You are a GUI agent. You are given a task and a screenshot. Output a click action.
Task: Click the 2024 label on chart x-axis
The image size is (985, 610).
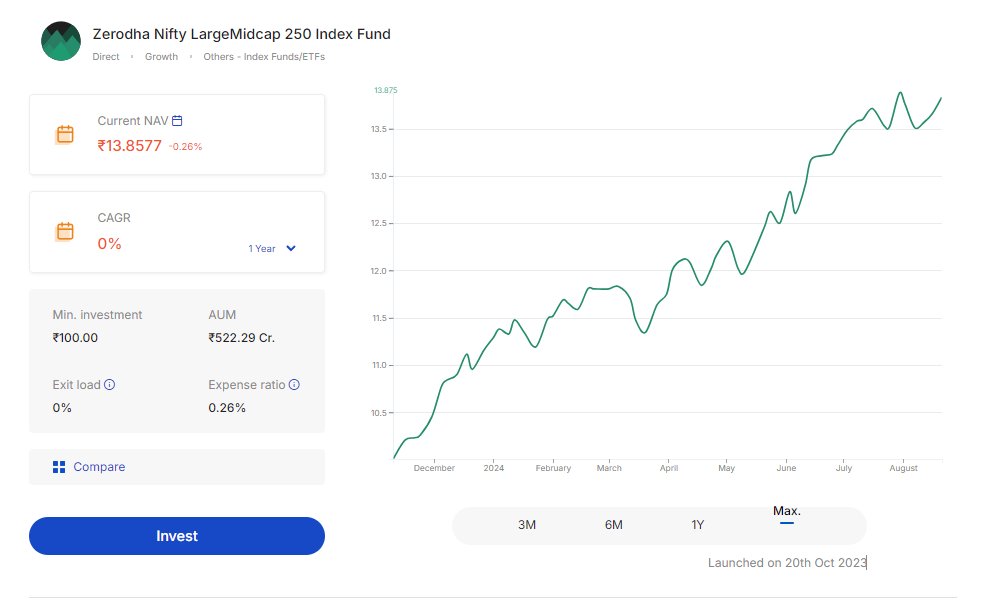coord(494,468)
